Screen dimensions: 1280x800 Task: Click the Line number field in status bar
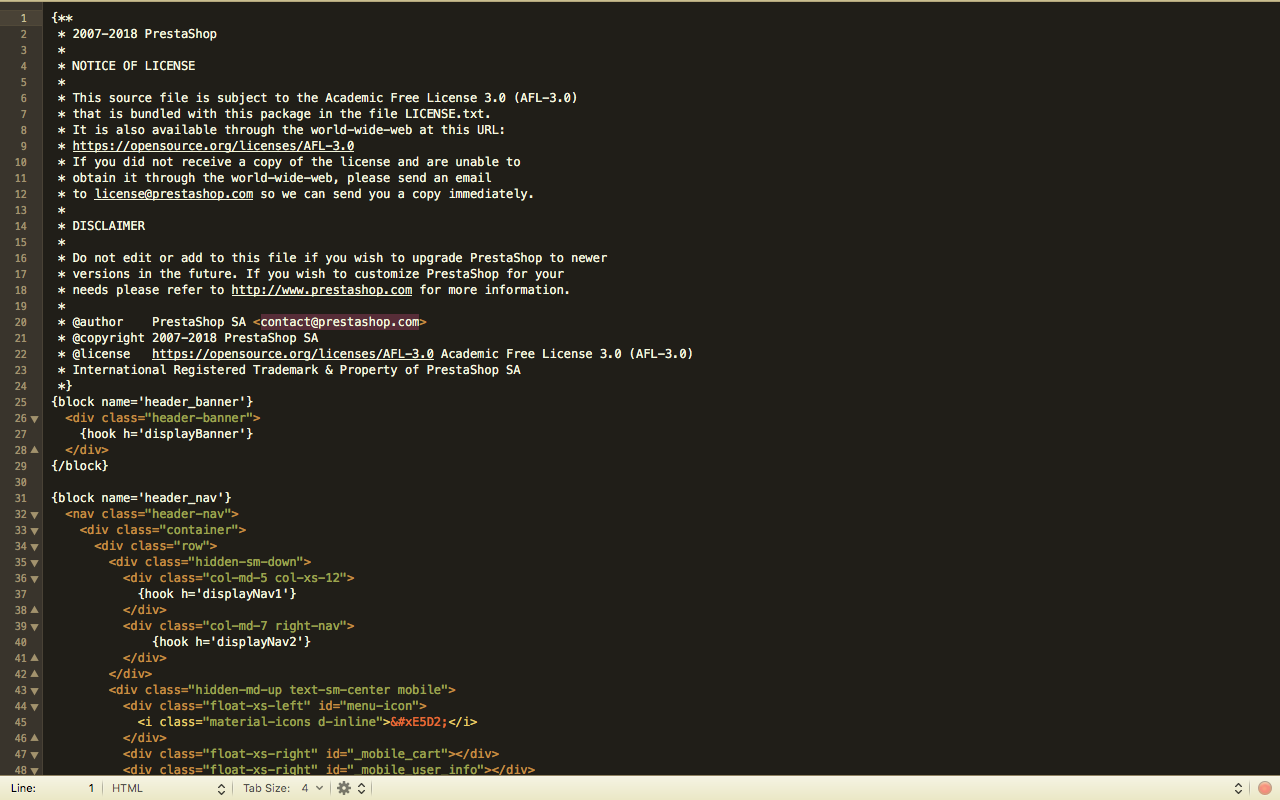53,788
